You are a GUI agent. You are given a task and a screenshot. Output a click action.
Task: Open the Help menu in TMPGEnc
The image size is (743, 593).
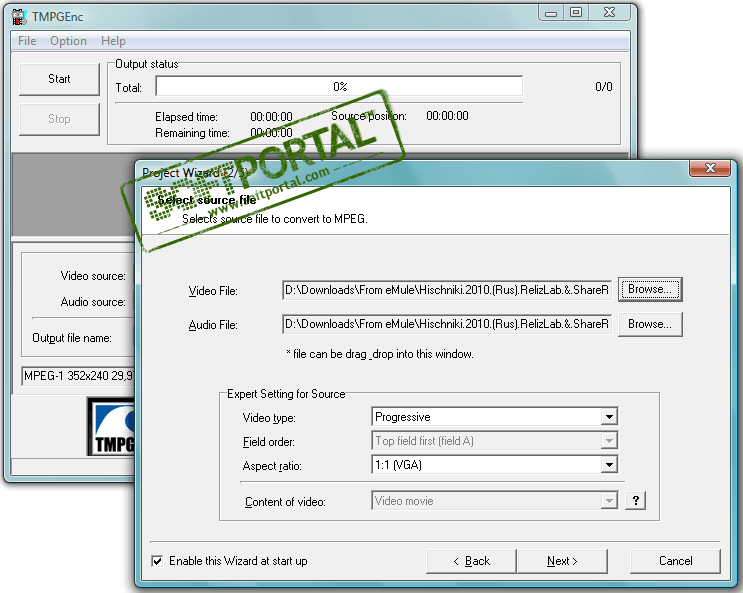tap(113, 41)
